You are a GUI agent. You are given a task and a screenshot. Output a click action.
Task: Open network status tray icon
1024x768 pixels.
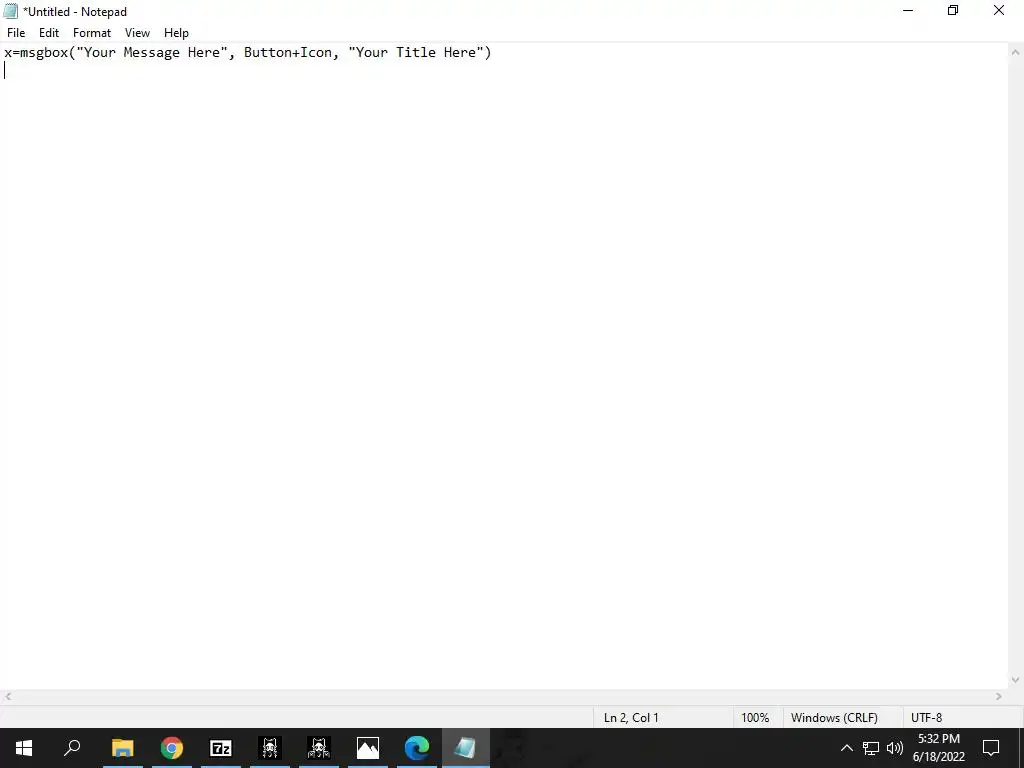point(871,748)
